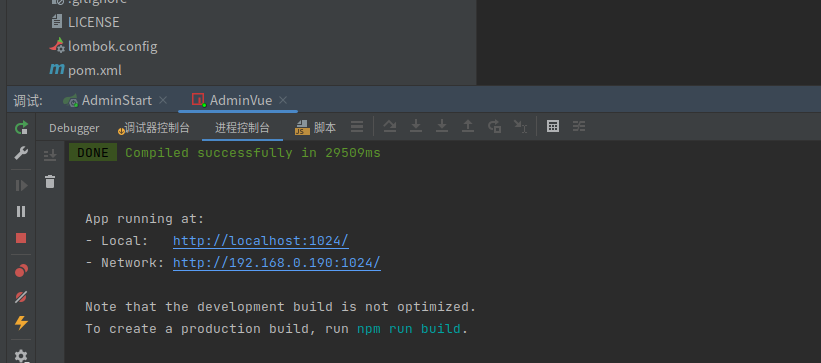821x363 pixels.
Task: Click Run to Cursor icon
Action: click(520, 126)
